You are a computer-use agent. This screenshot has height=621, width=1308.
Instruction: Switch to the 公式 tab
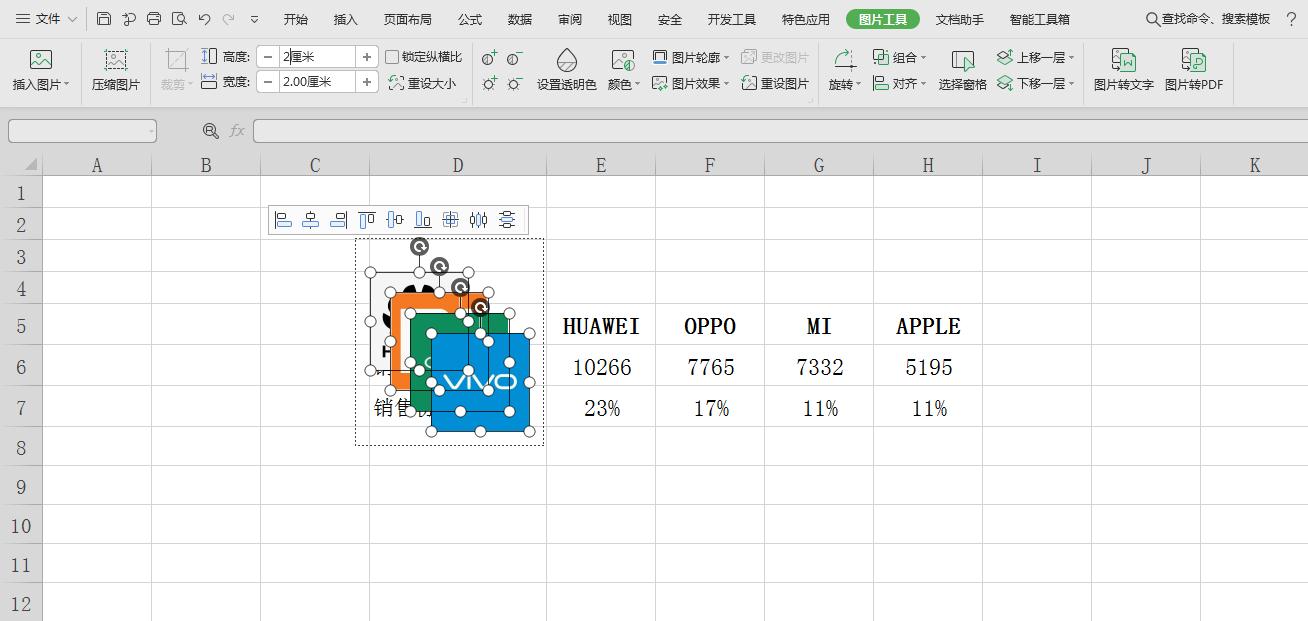[470, 19]
